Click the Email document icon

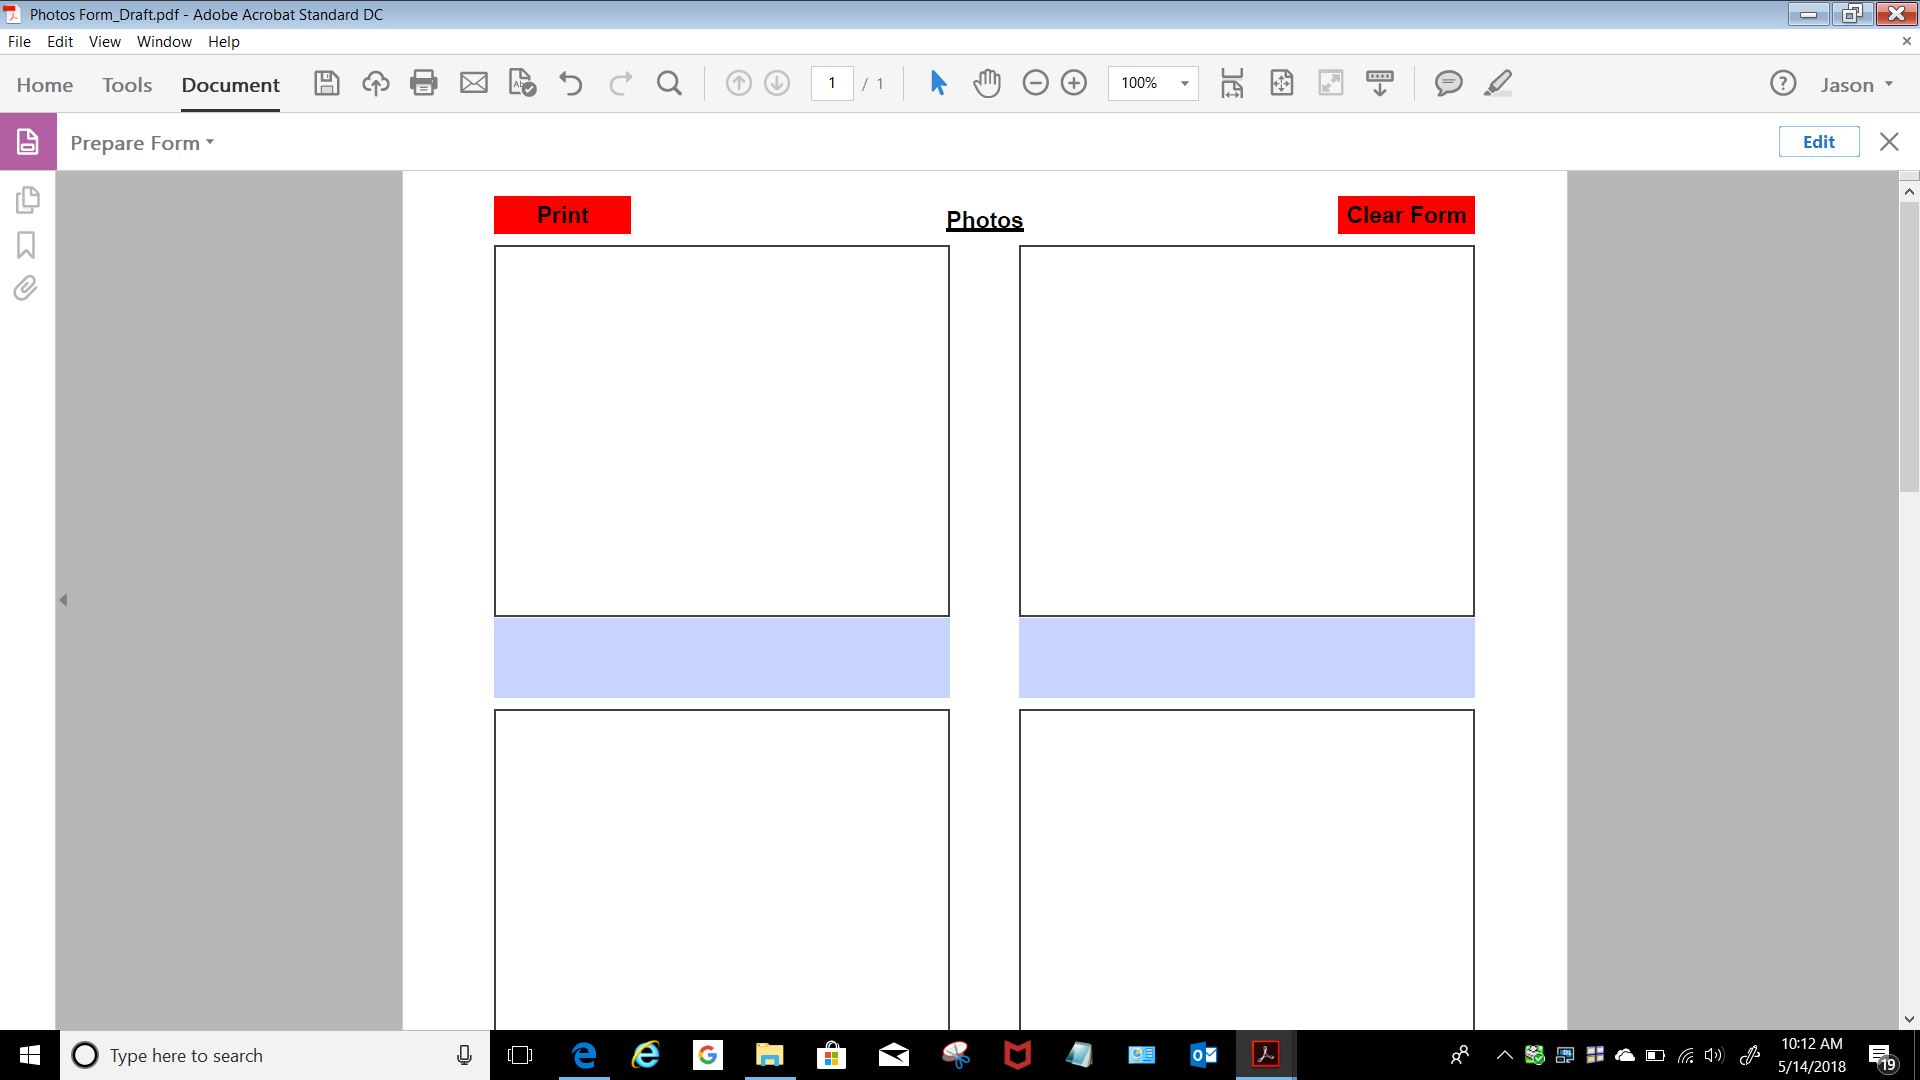(x=472, y=83)
